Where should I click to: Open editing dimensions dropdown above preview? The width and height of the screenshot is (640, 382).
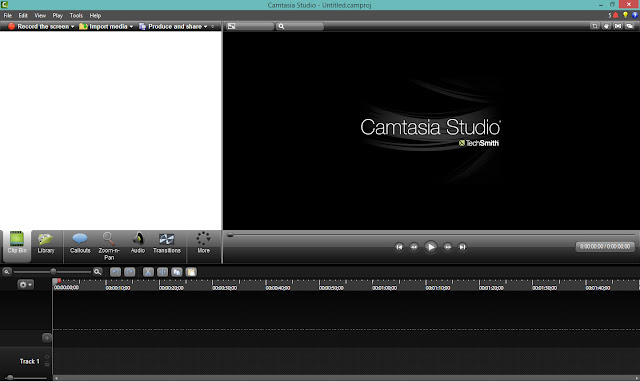(x=250, y=26)
